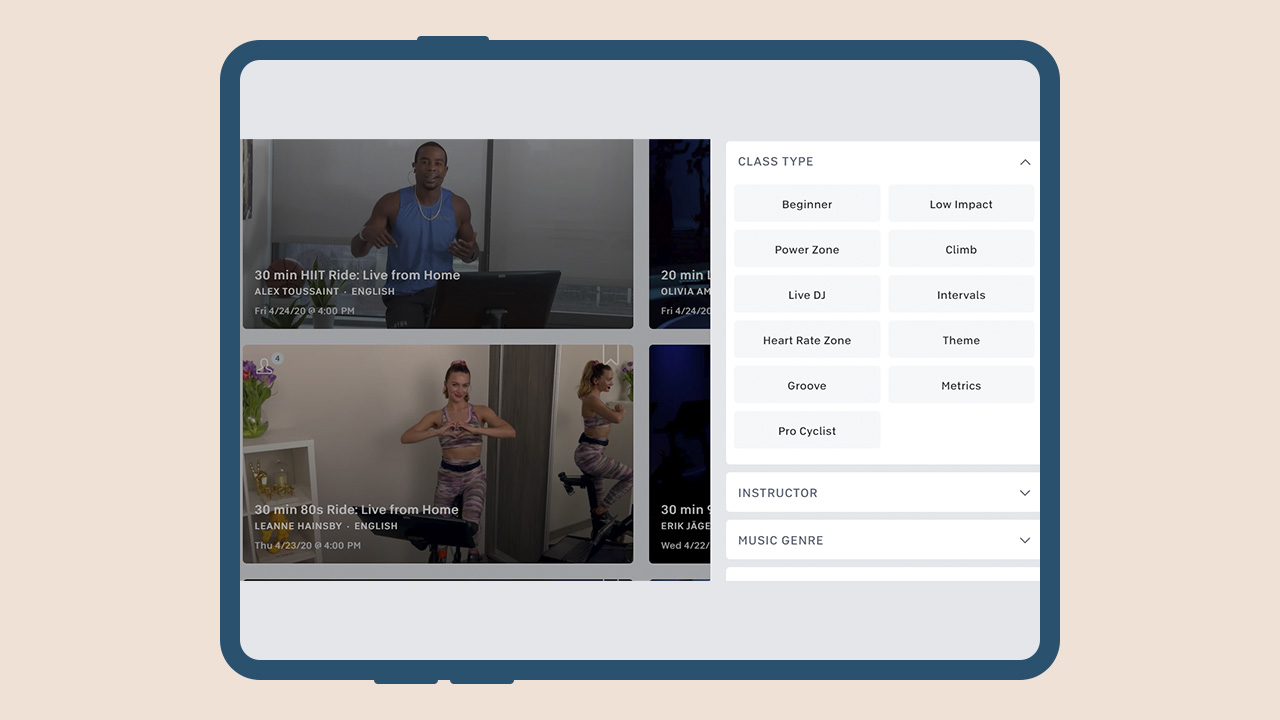
Task: Select the Metrics class type
Action: click(x=961, y=386)
